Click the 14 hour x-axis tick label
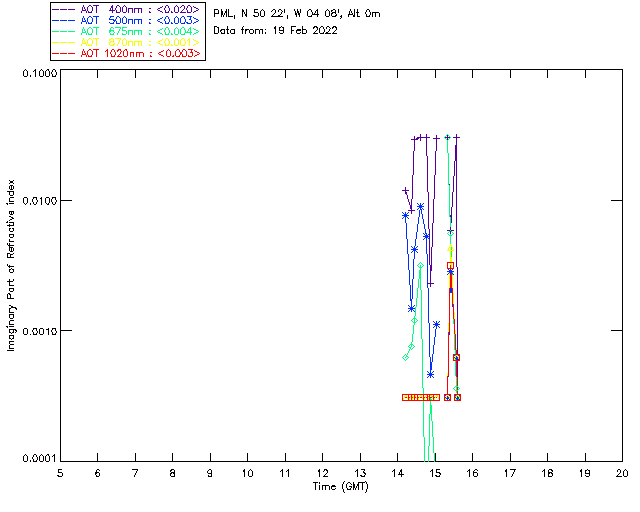Viewport: 640px width, 512px height. [398, 474]
